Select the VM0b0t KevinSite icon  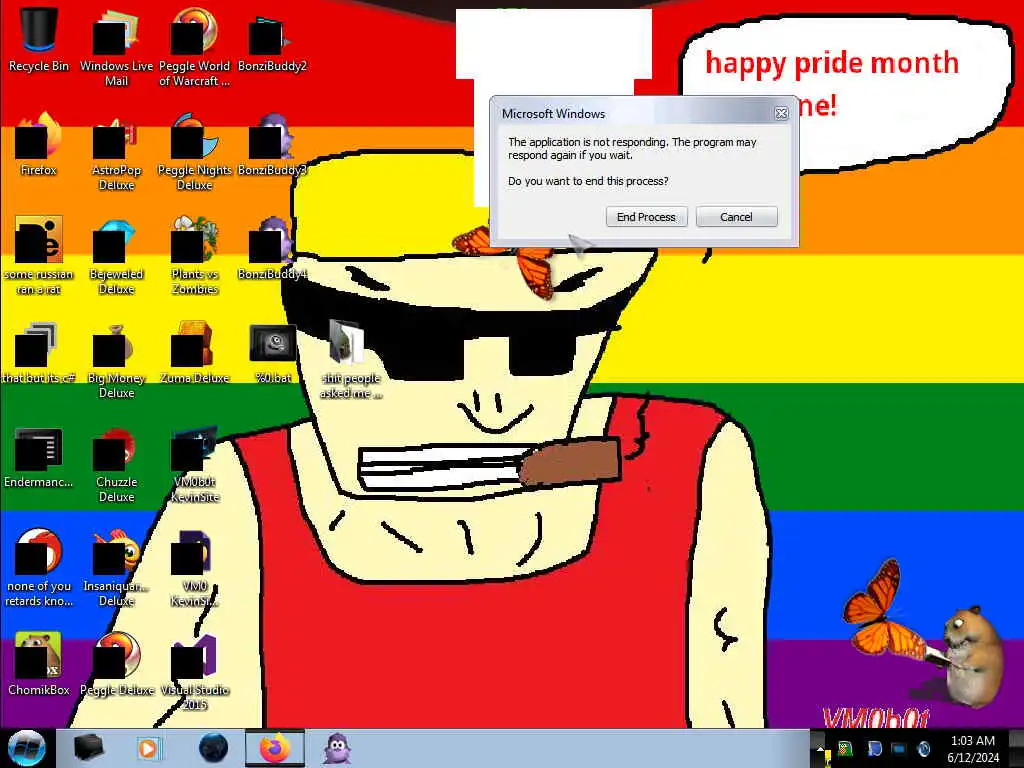coord(195,464)
